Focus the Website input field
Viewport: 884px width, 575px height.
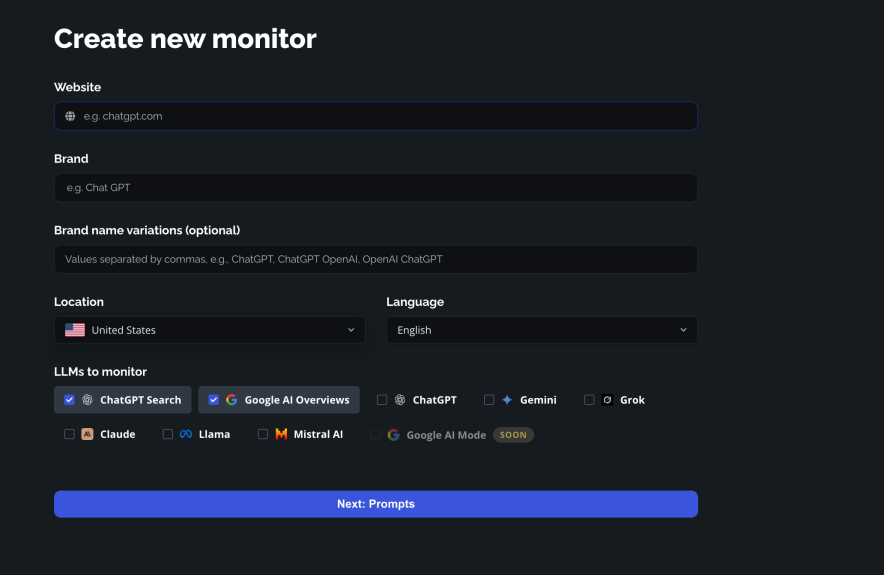click(376, 116)
